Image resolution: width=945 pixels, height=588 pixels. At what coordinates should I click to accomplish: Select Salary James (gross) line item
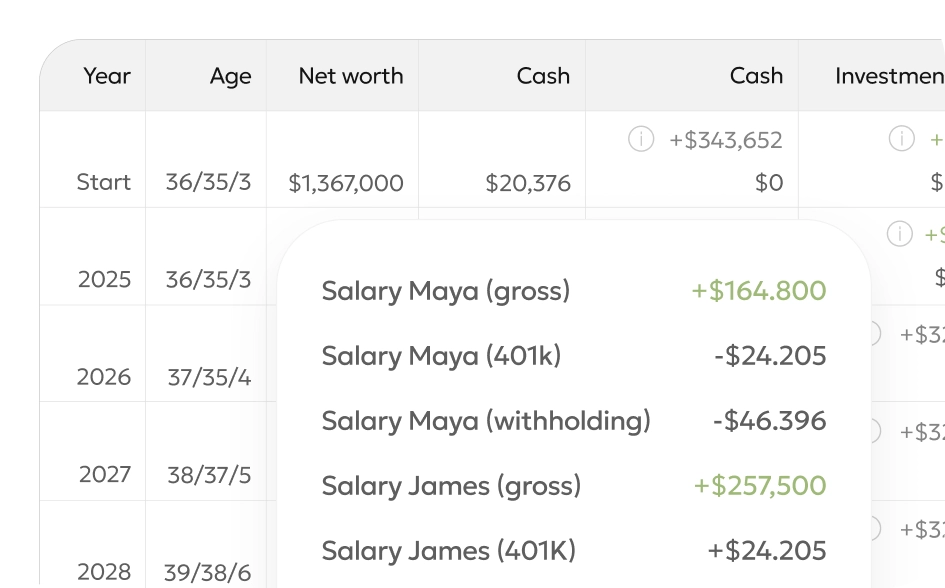pyautogui.click(x=451, y=486)
